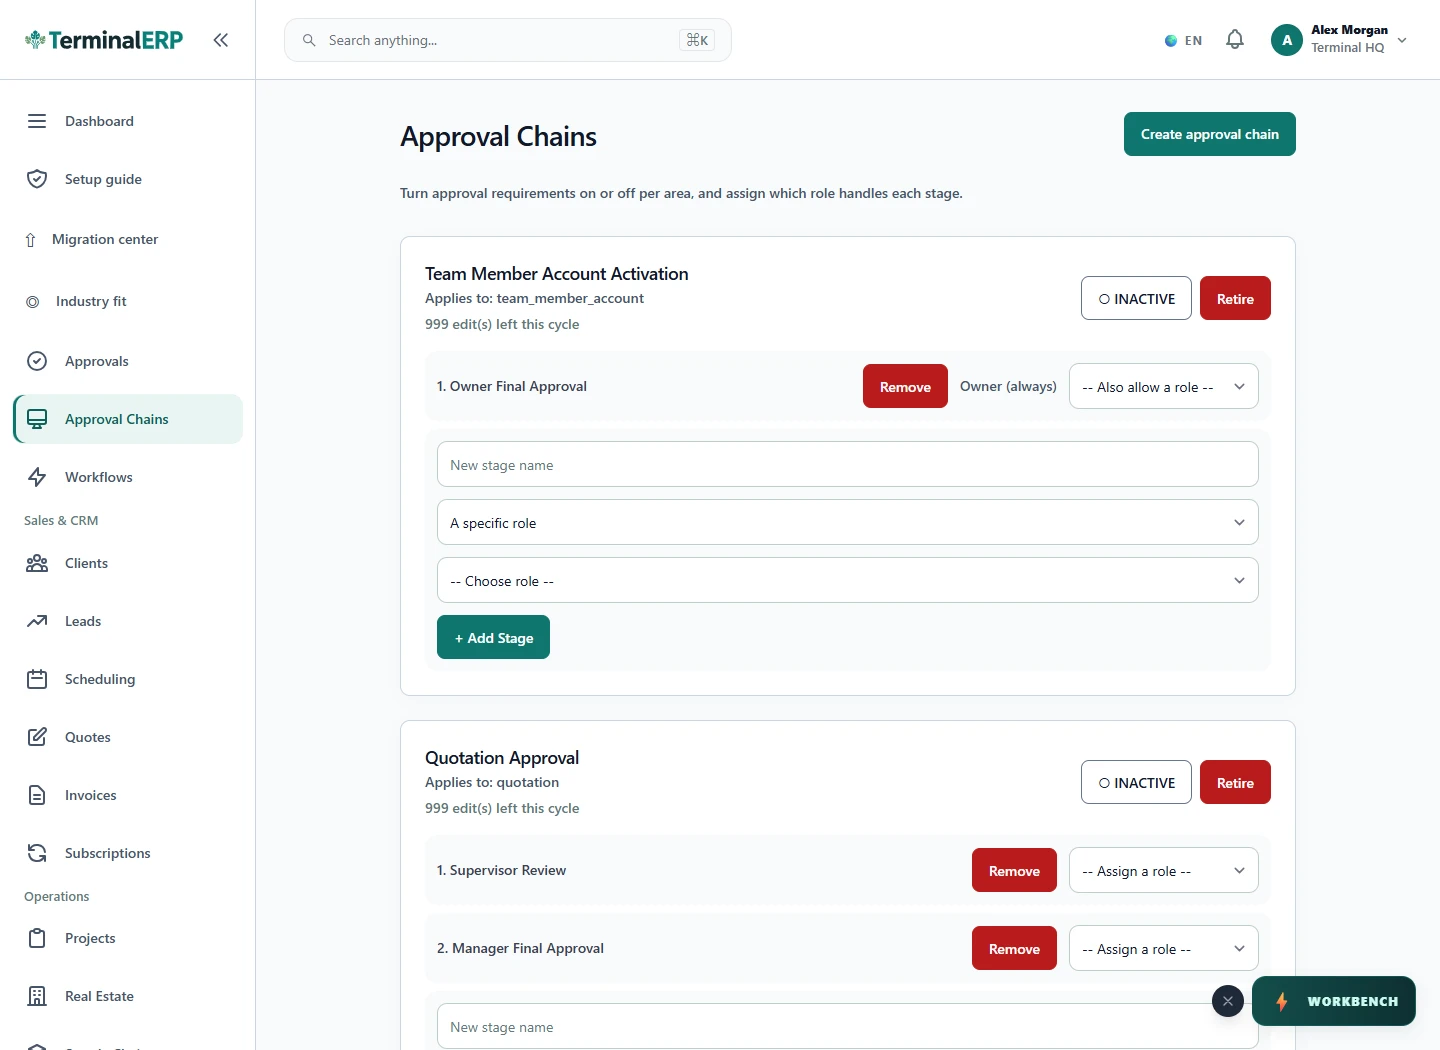Collapse the sidebar with double-chevron icon
The height and width of the screenshot is (1050, 1440).
click(x=220, y=40)
